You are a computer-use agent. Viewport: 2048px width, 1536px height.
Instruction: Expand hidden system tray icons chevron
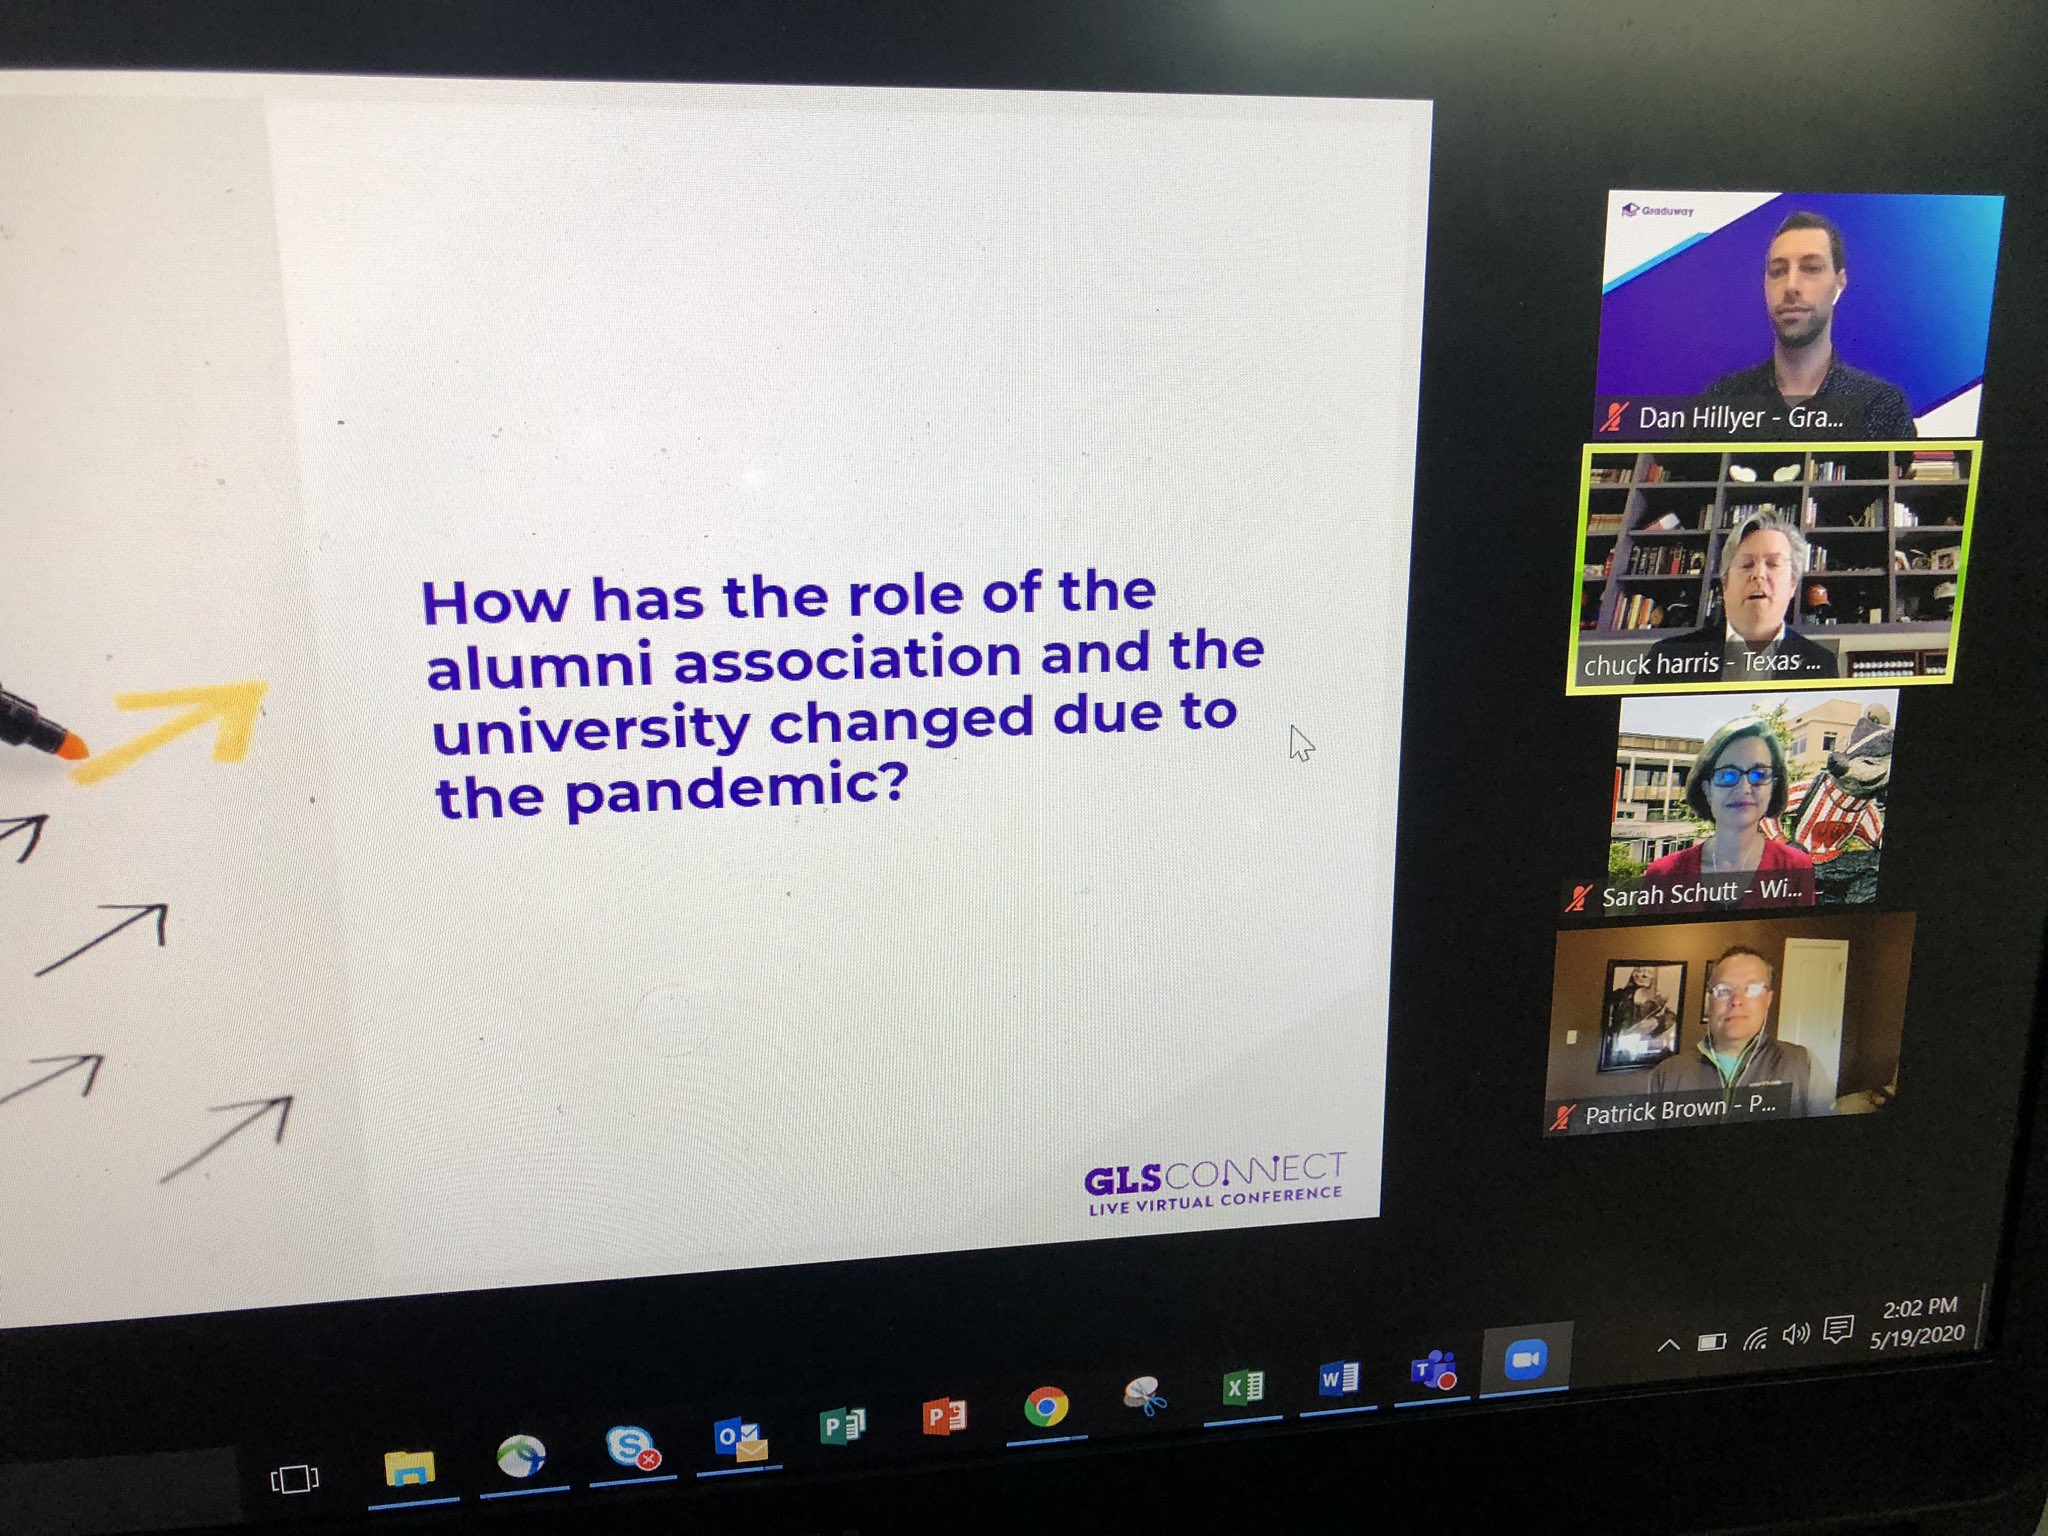pos(1668,1345)
